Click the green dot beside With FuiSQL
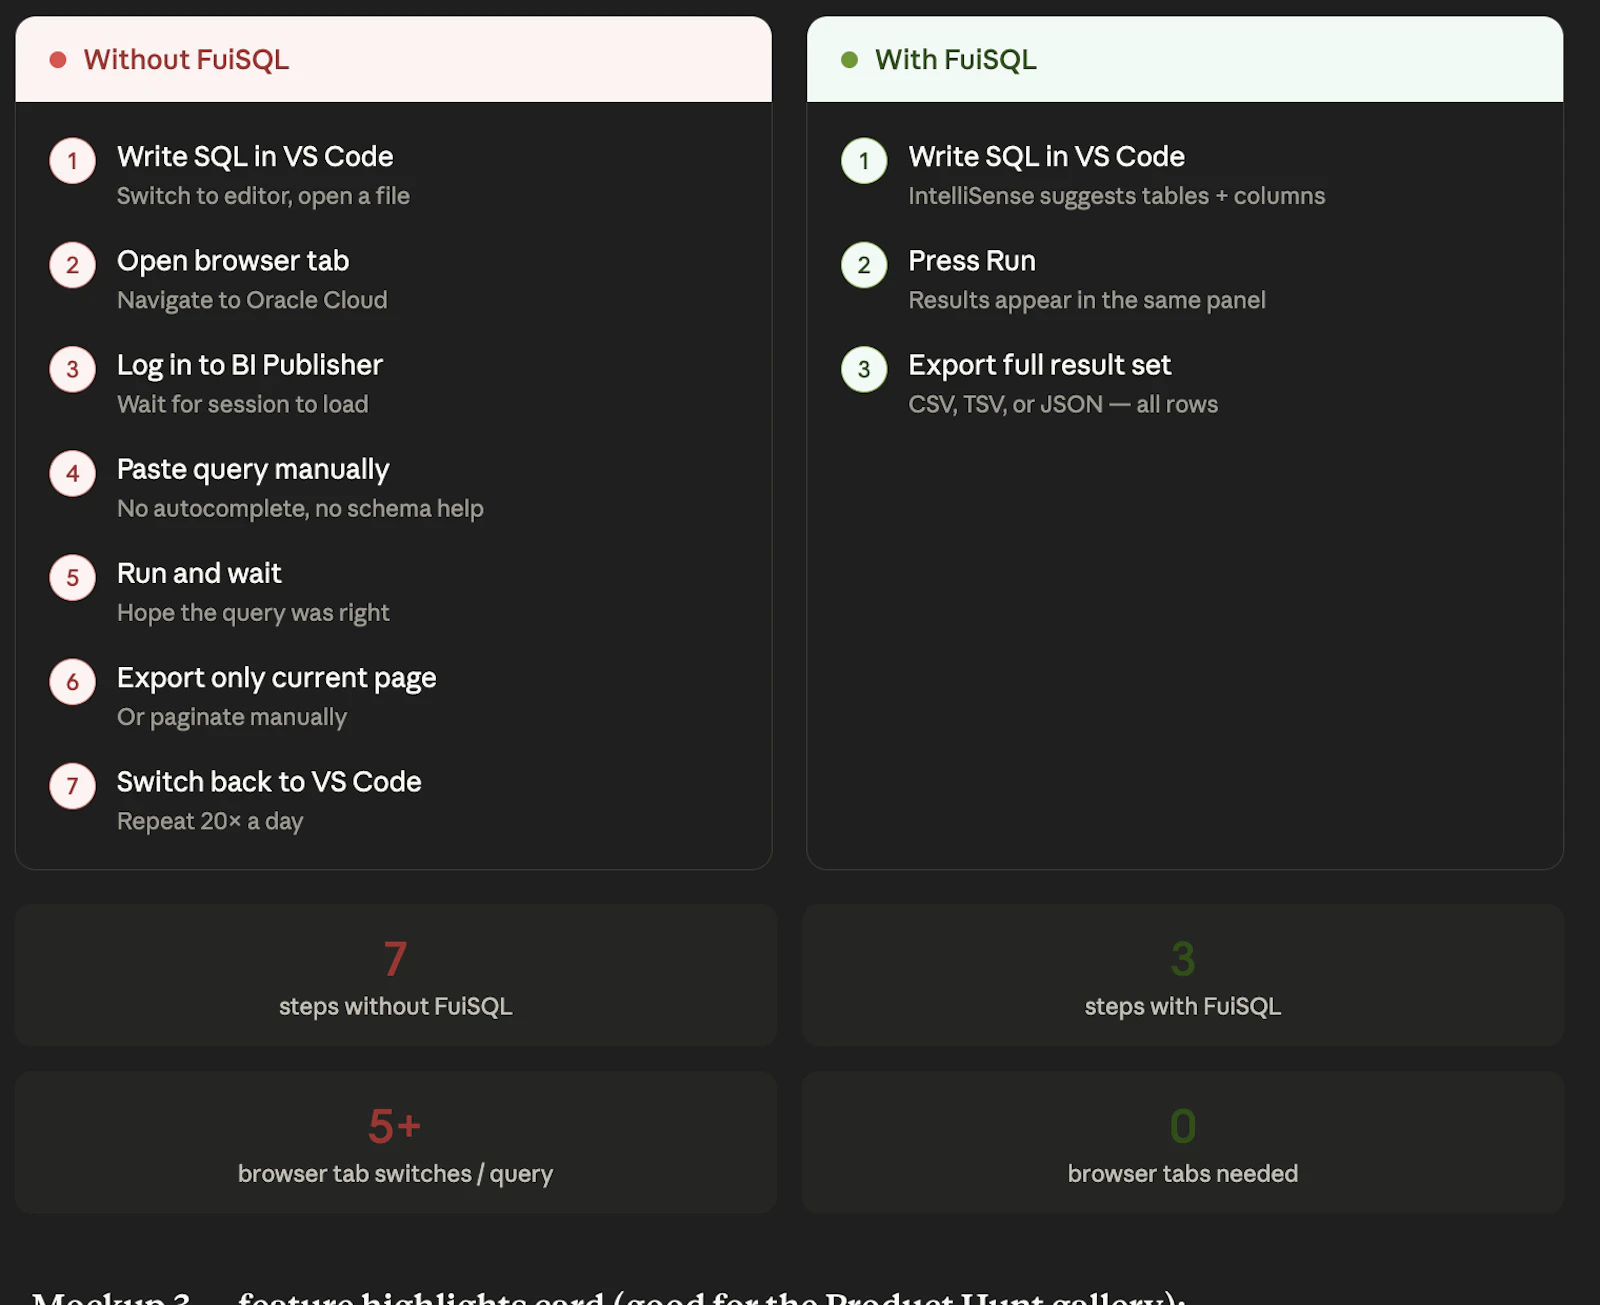The image size is (1600, 1305). pyautogui.click(x=850, y=60)
